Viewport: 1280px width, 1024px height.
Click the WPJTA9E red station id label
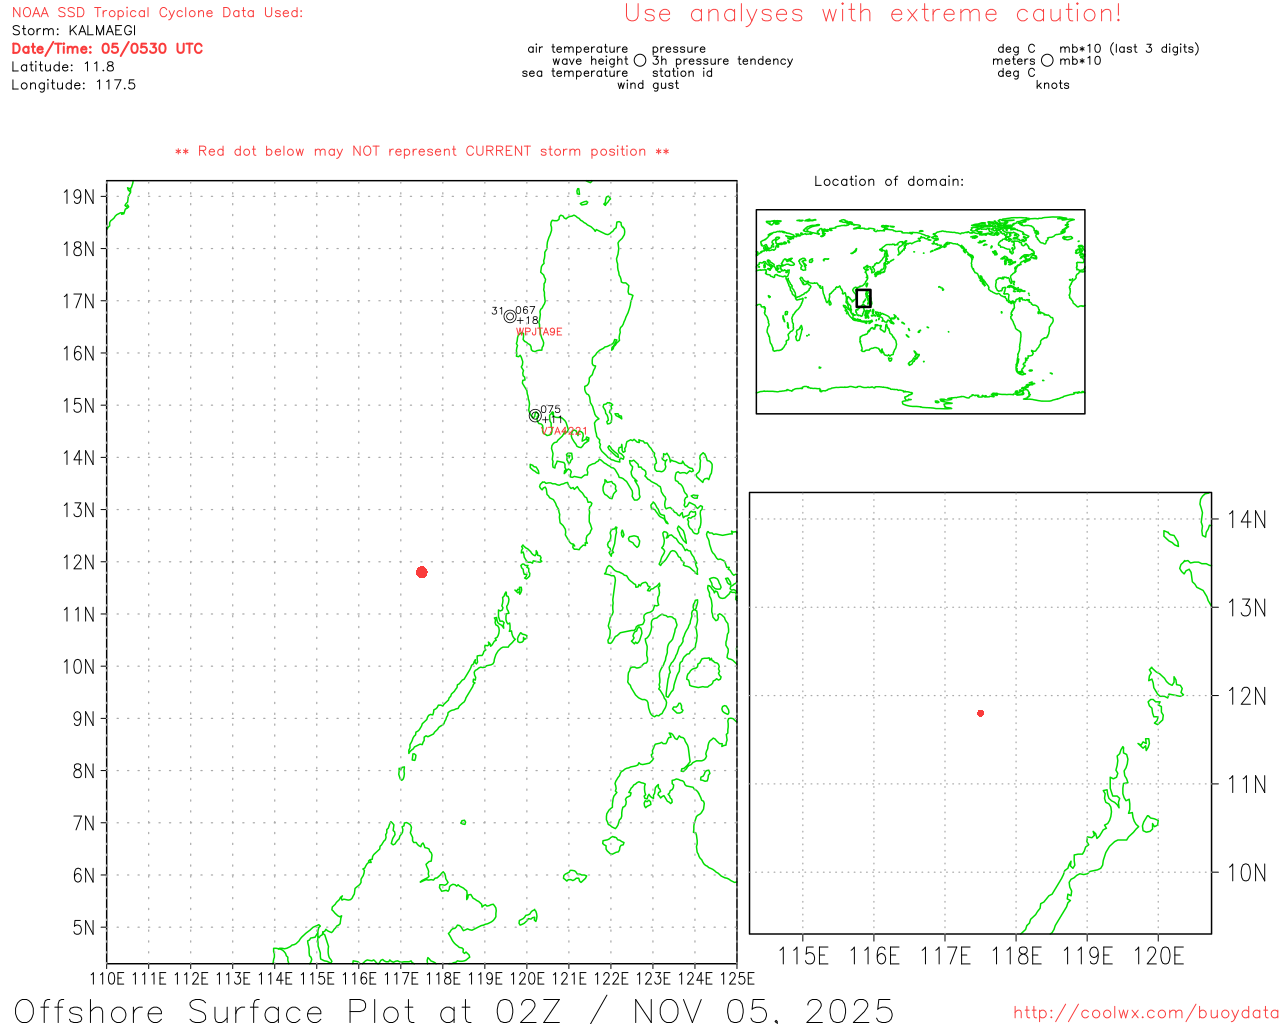point(539,332)
